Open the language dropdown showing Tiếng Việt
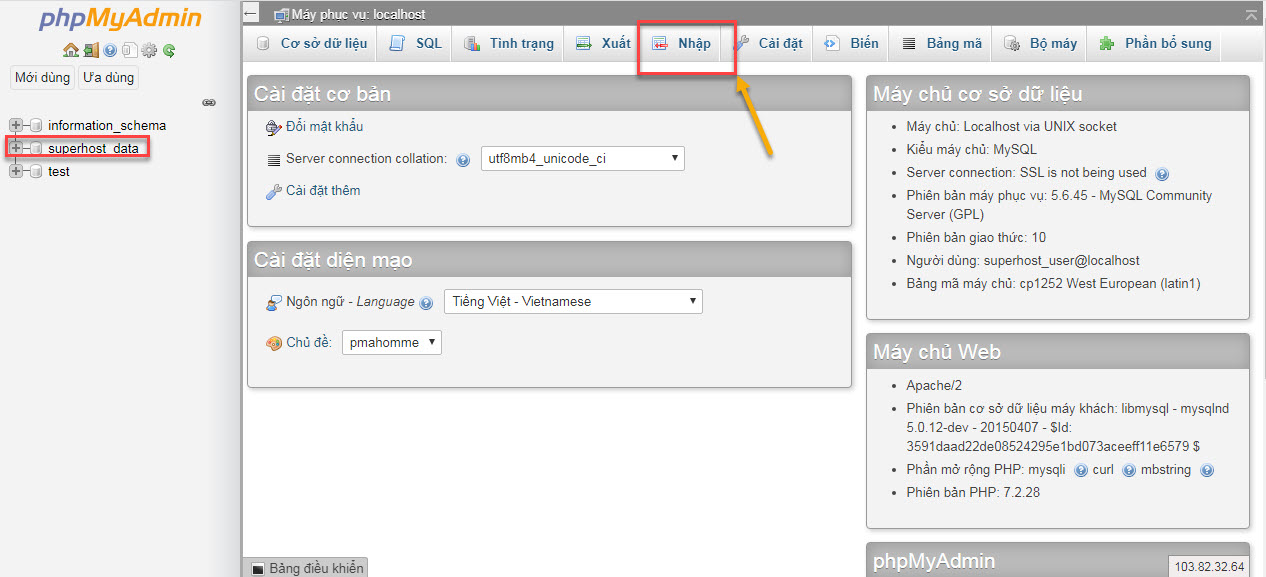The image size is (1266, 577). pos(572,301)
